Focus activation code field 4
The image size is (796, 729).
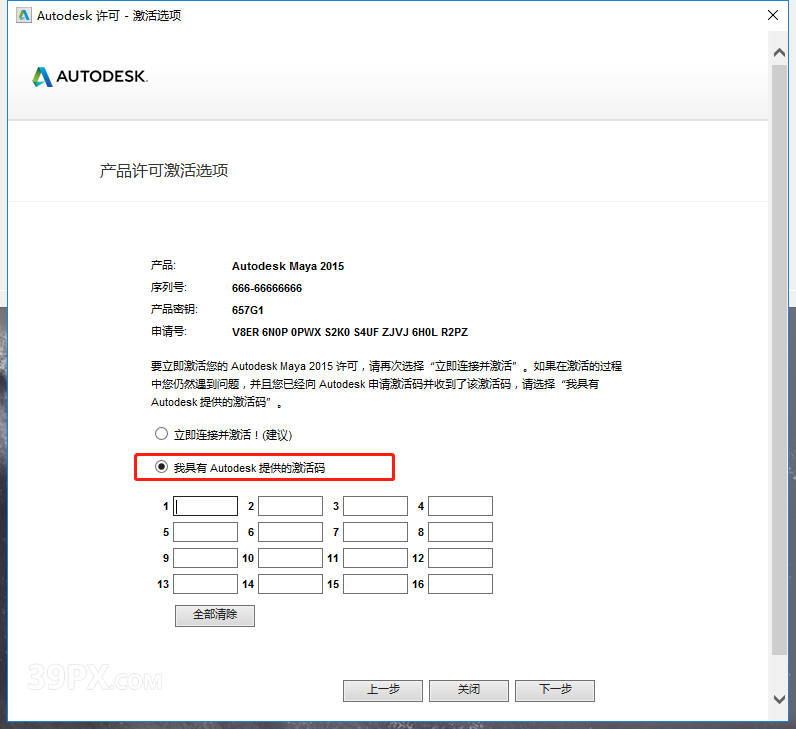pos(460,506)
